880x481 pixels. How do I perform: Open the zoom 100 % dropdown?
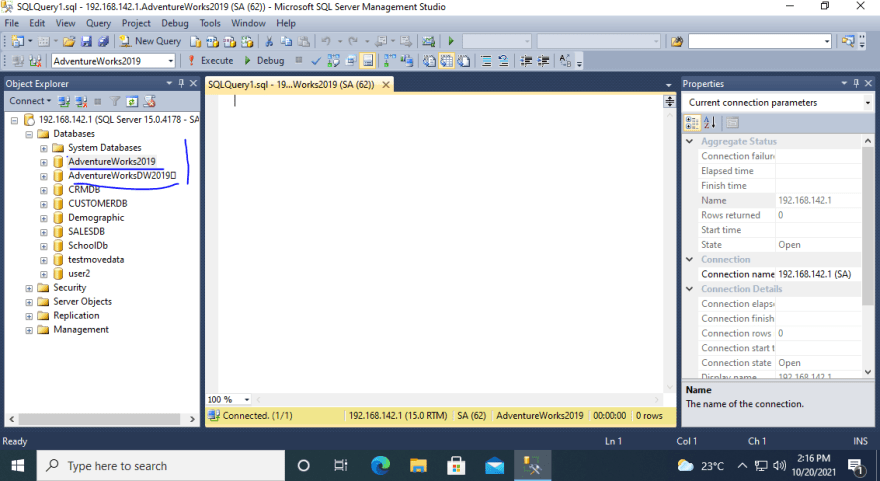246,400
